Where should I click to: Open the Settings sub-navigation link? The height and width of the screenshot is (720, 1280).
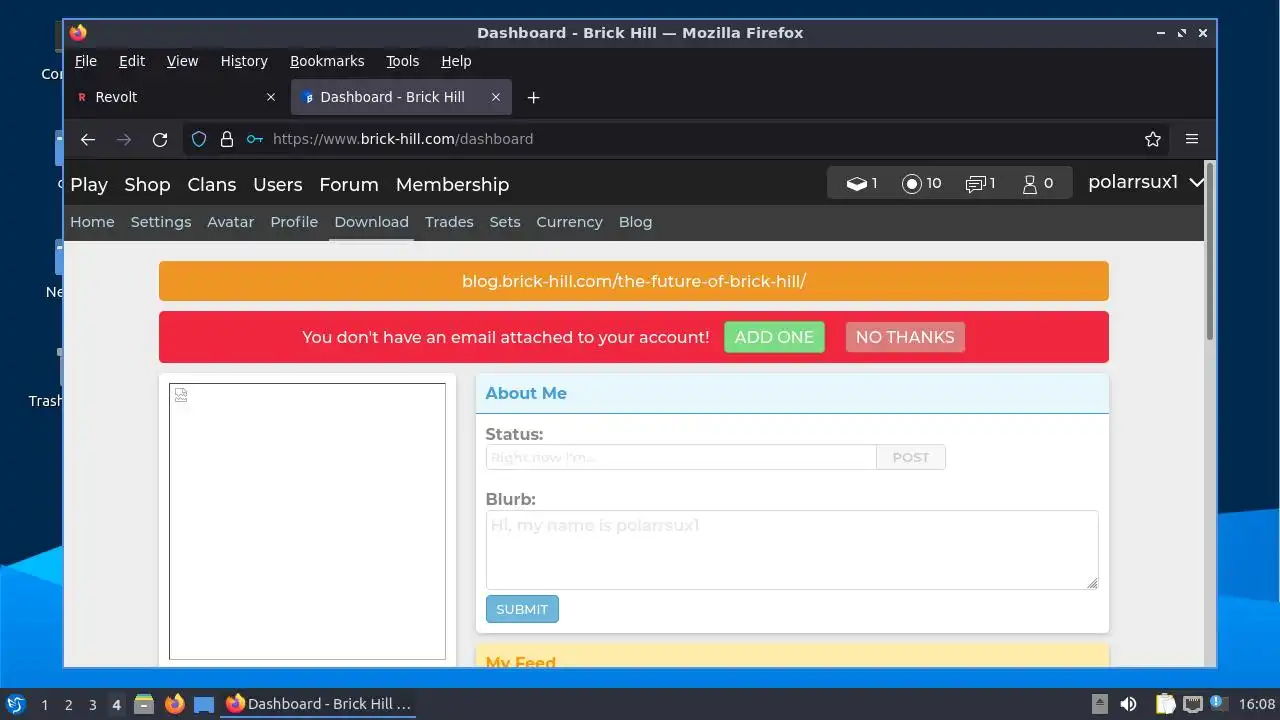[161, 222]
